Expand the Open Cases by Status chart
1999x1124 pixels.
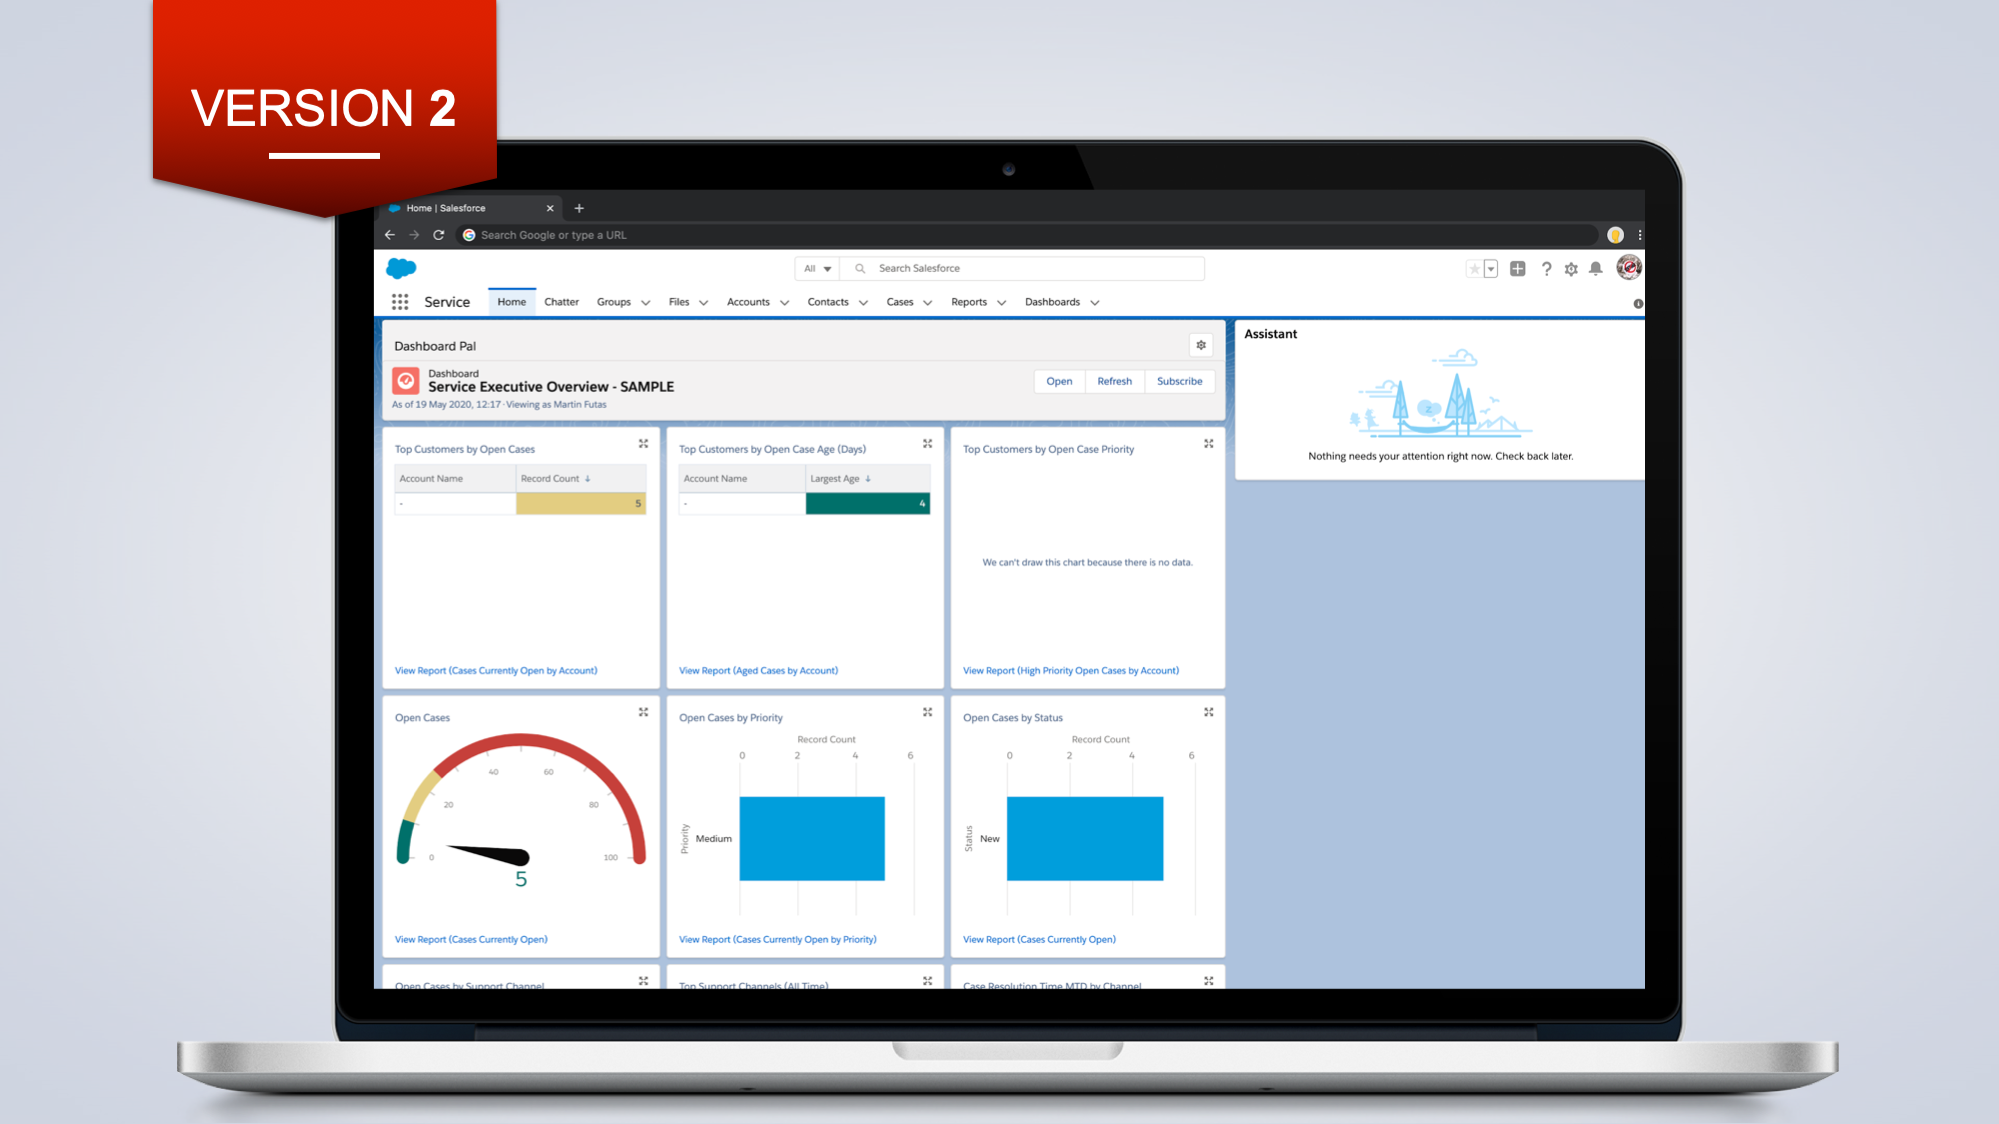[1208, 712]
